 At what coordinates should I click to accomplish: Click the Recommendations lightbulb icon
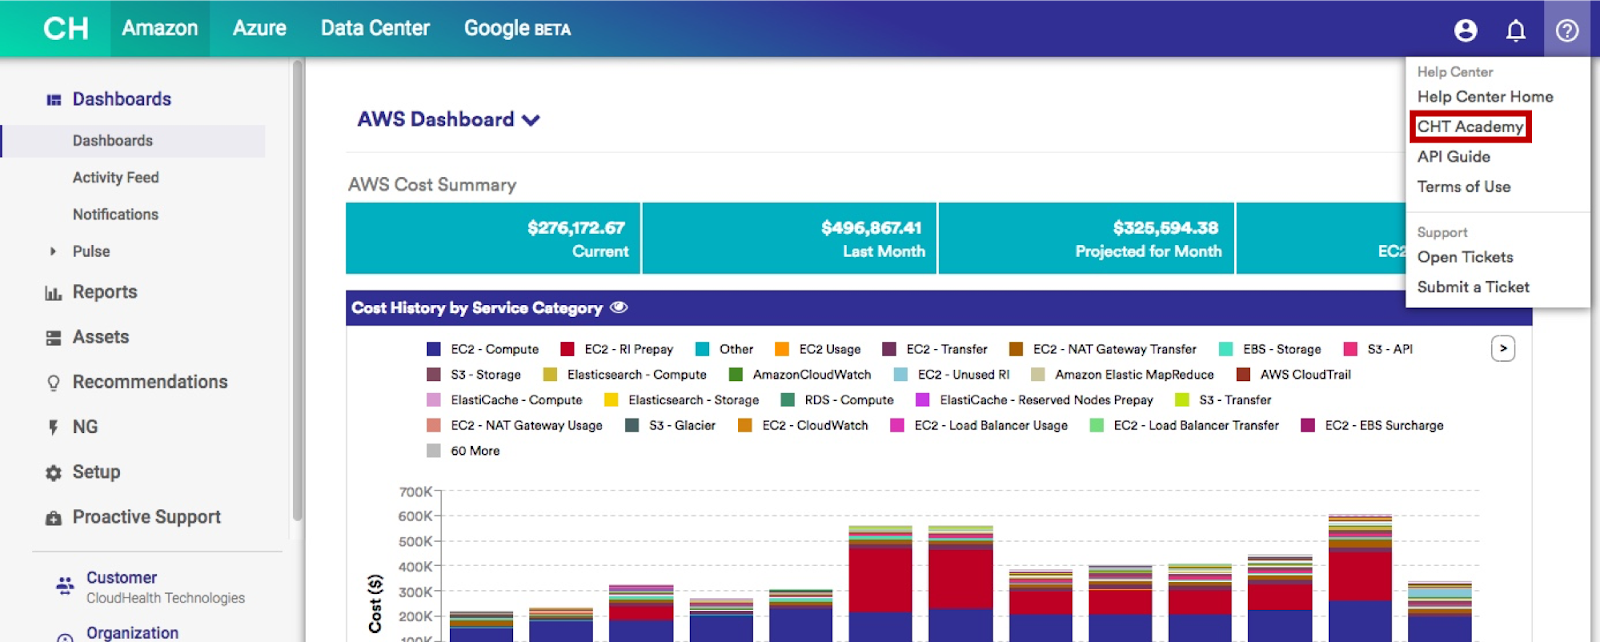[x=54, y=383]
